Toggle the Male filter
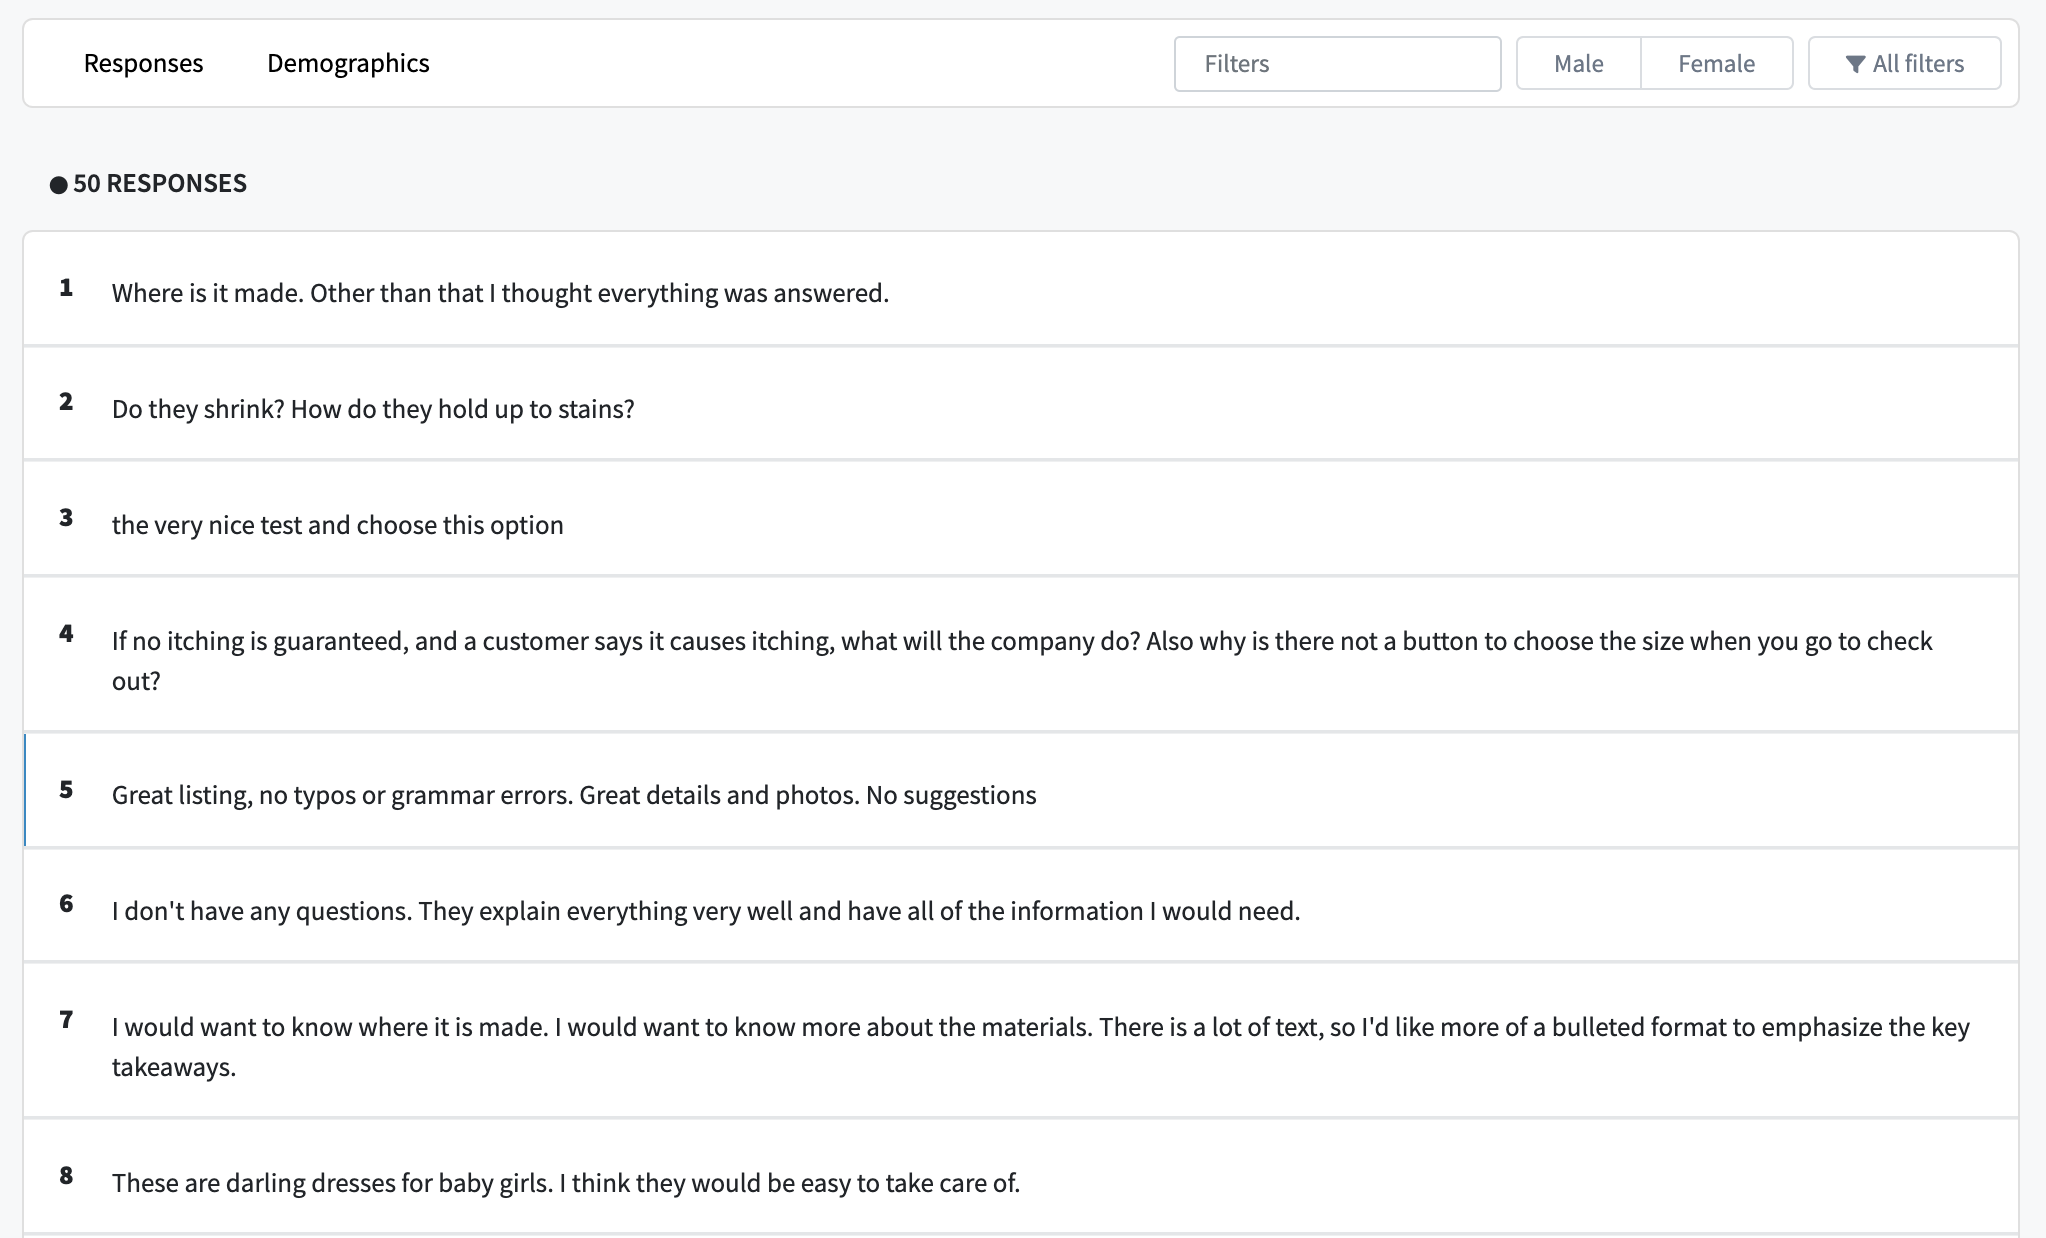 pos(1578,64)
